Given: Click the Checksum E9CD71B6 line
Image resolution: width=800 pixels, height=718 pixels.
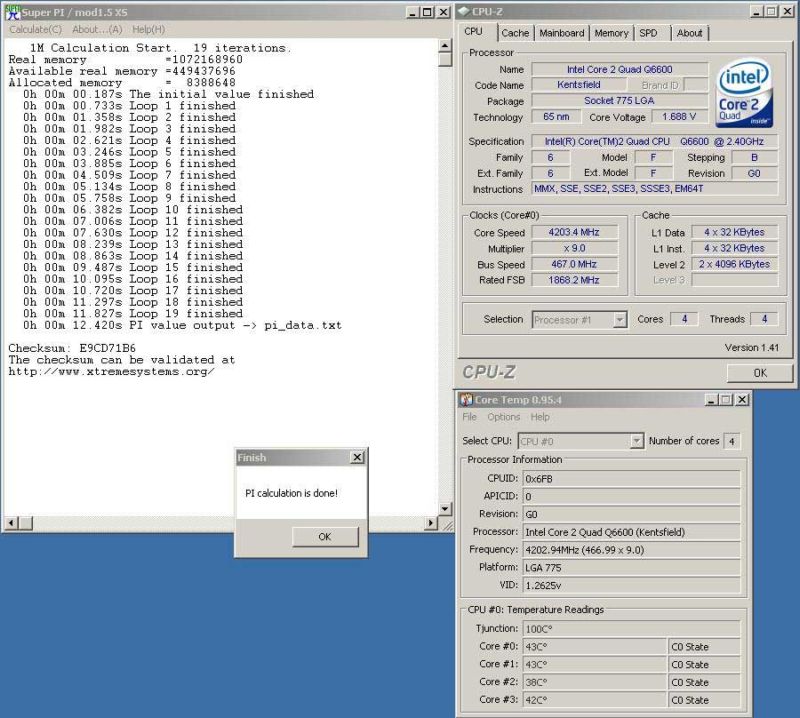Looking at the screenshot, I should click(72, 348).
